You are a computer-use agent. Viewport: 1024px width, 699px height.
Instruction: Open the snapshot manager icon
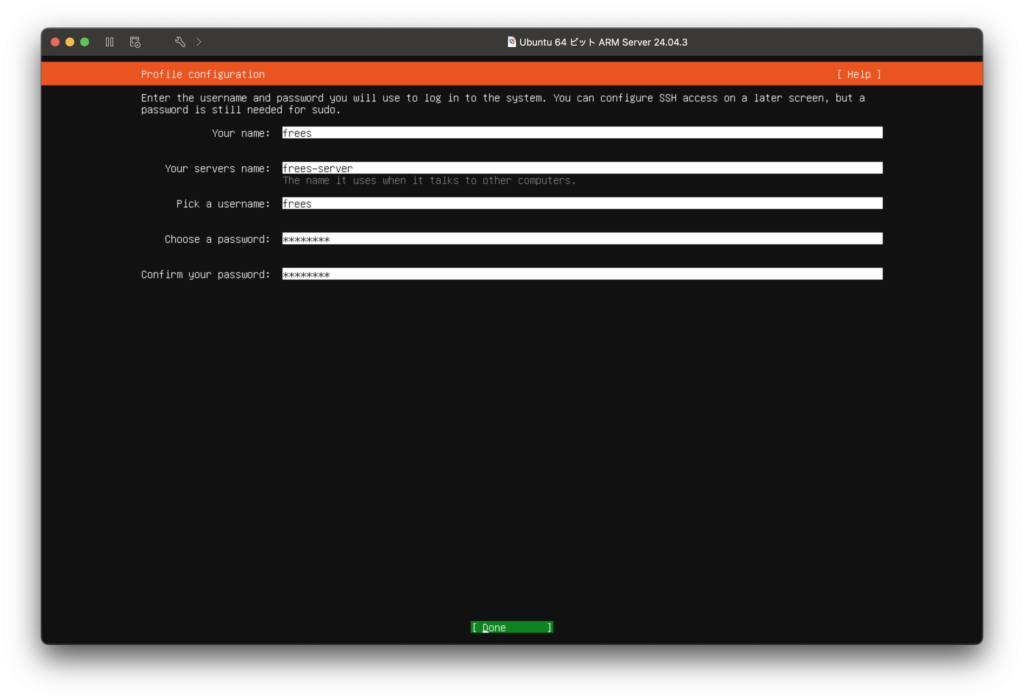[135, 42]
